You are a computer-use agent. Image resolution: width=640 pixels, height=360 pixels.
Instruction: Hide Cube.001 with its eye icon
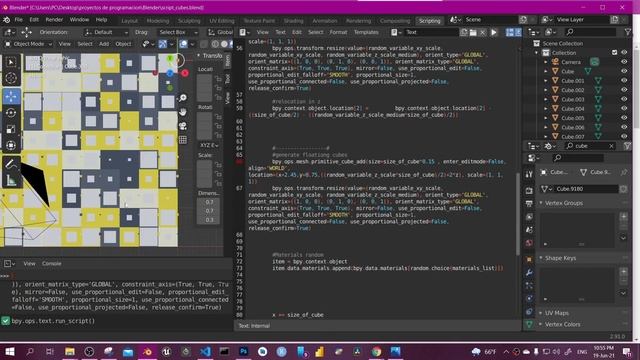[624, 81]
